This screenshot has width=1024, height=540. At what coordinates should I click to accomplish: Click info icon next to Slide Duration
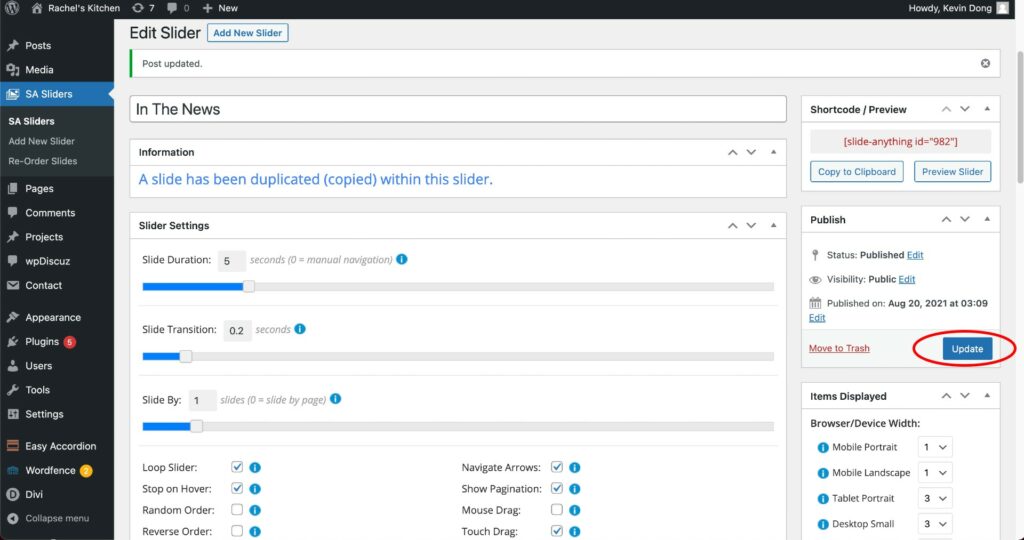point(402,259)
